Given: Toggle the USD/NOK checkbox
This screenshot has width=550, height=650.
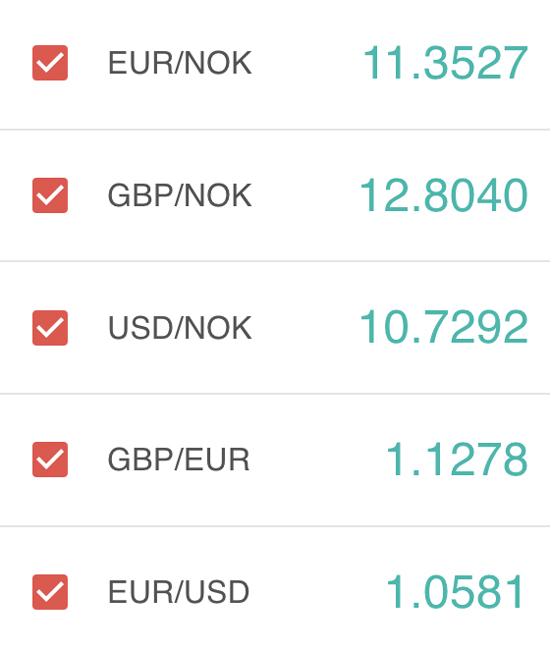Looking at the screenshot, I should click(50, 327).
